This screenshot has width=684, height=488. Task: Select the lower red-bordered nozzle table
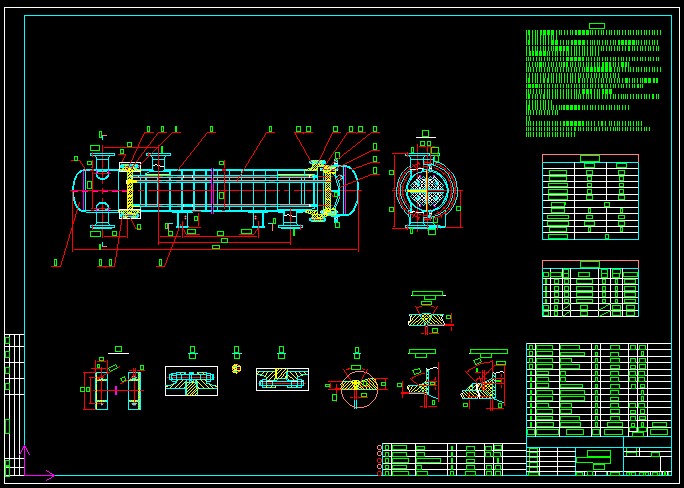pos(590,289)
